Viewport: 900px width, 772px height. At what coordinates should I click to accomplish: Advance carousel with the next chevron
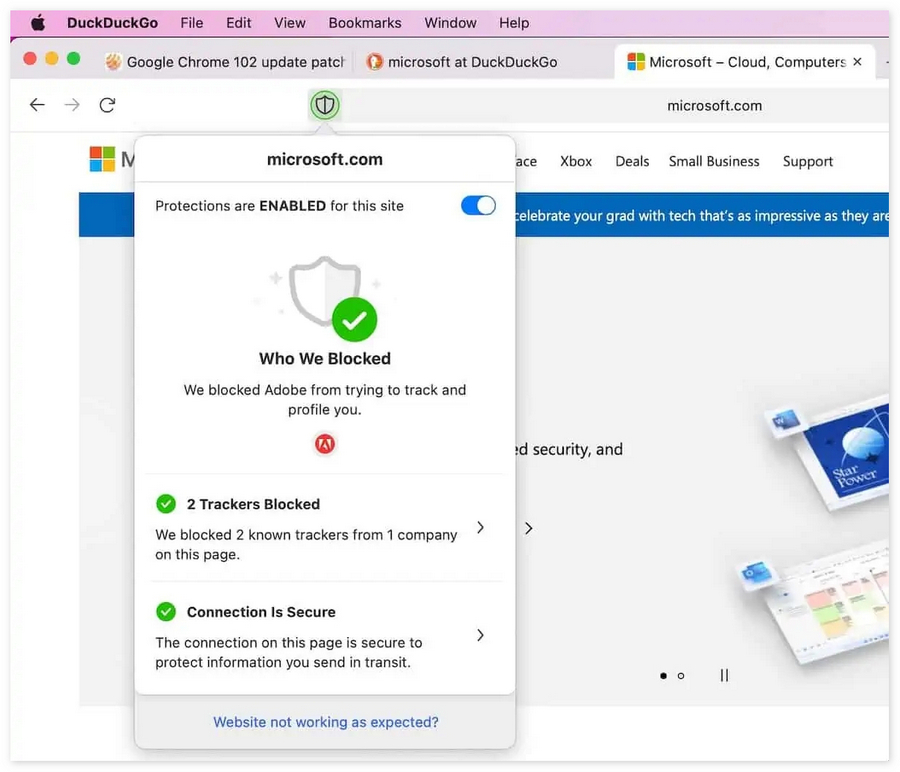[529, 528]
